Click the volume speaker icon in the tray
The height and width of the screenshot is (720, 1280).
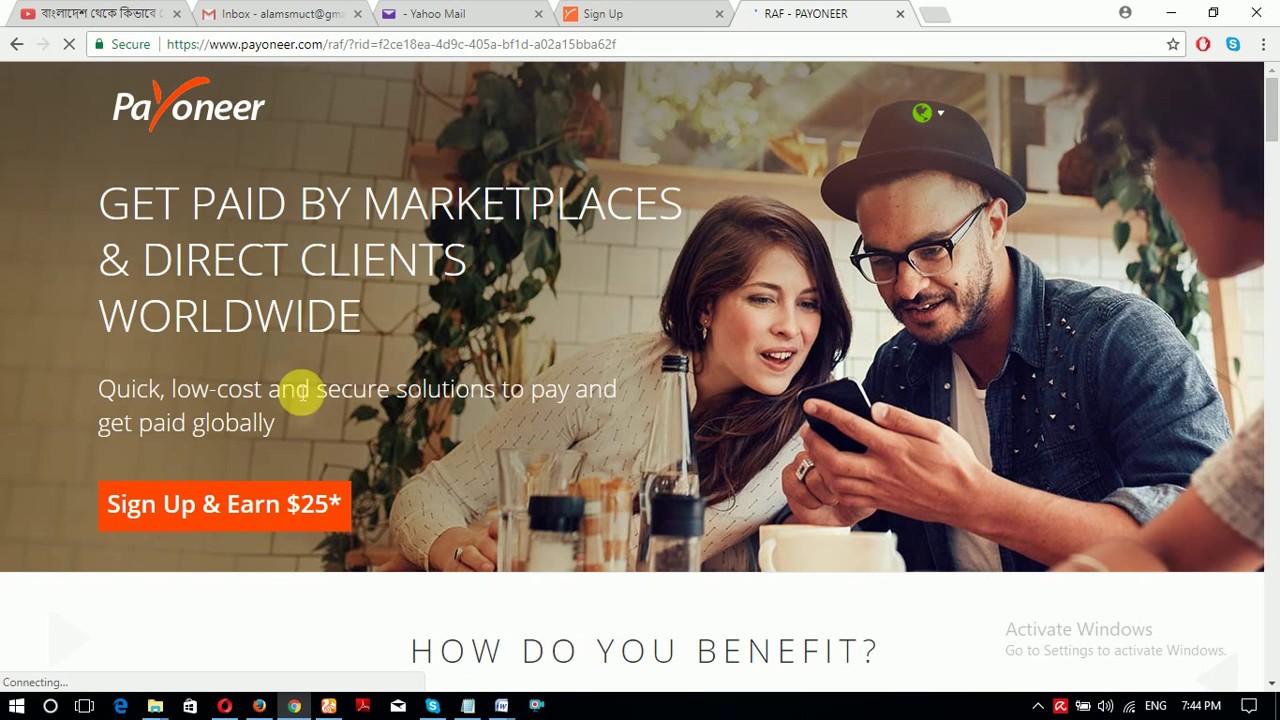(1105, 706)
